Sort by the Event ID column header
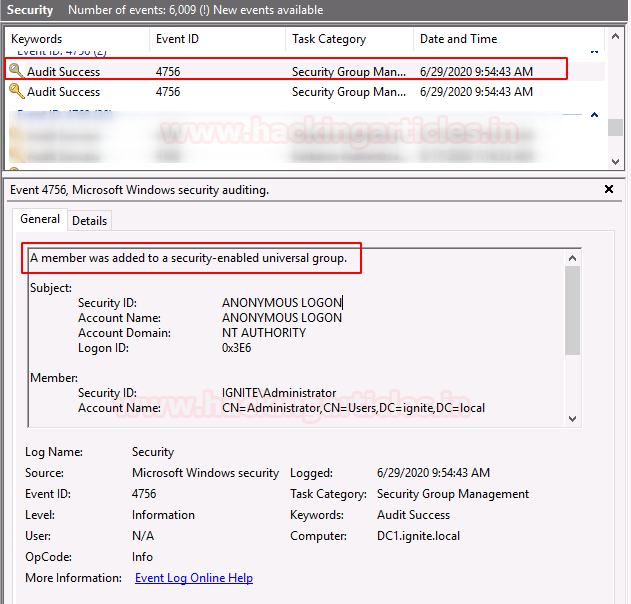The height and width of the screenshot is (604, 631). point(217,39)
